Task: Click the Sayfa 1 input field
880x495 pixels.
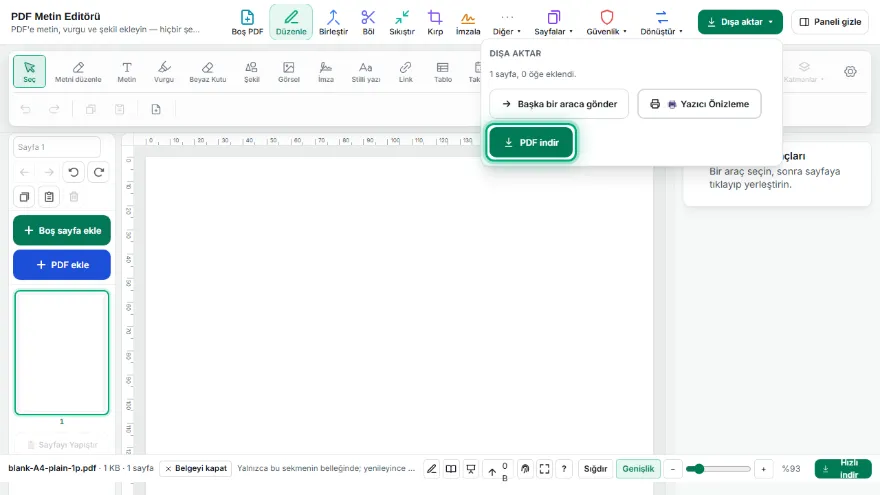Action: point(57,147)
